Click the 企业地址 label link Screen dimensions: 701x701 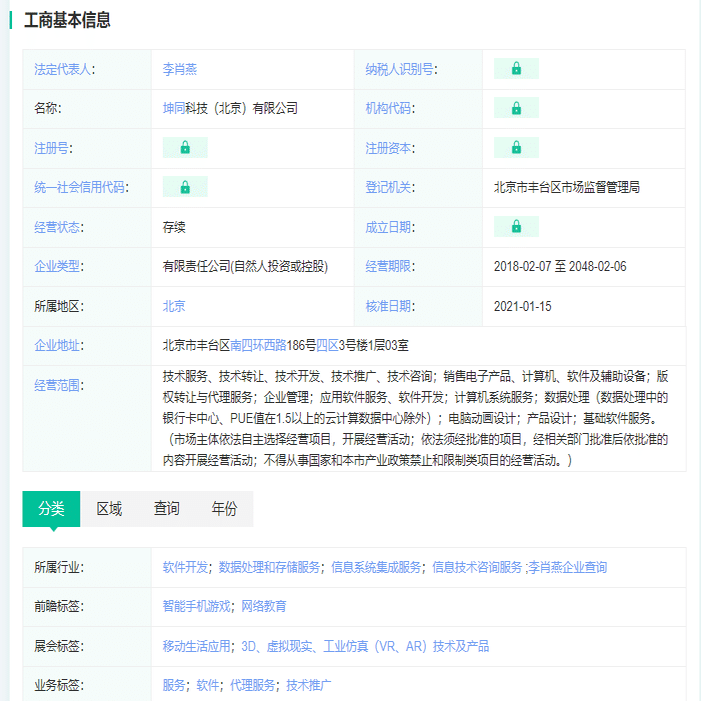tap(57, 345)
